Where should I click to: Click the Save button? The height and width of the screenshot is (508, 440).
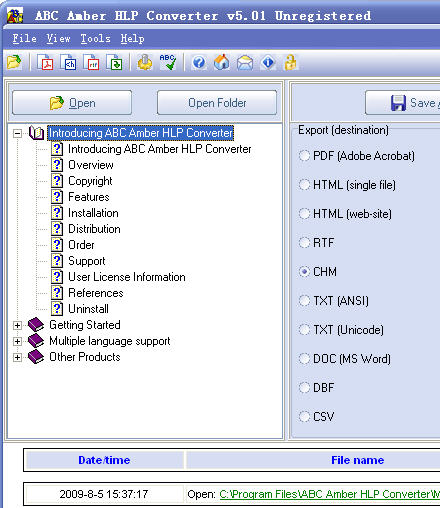tap(403, 103)
